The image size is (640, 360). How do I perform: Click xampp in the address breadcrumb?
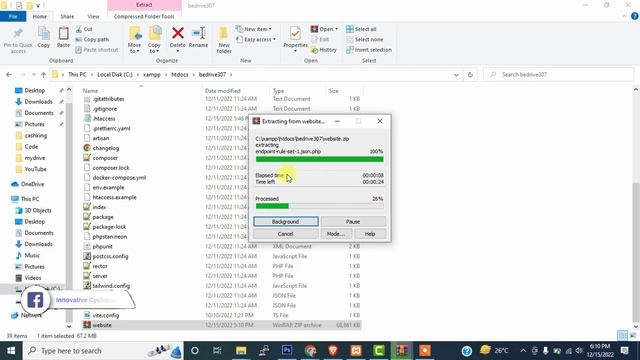point(152,75)
